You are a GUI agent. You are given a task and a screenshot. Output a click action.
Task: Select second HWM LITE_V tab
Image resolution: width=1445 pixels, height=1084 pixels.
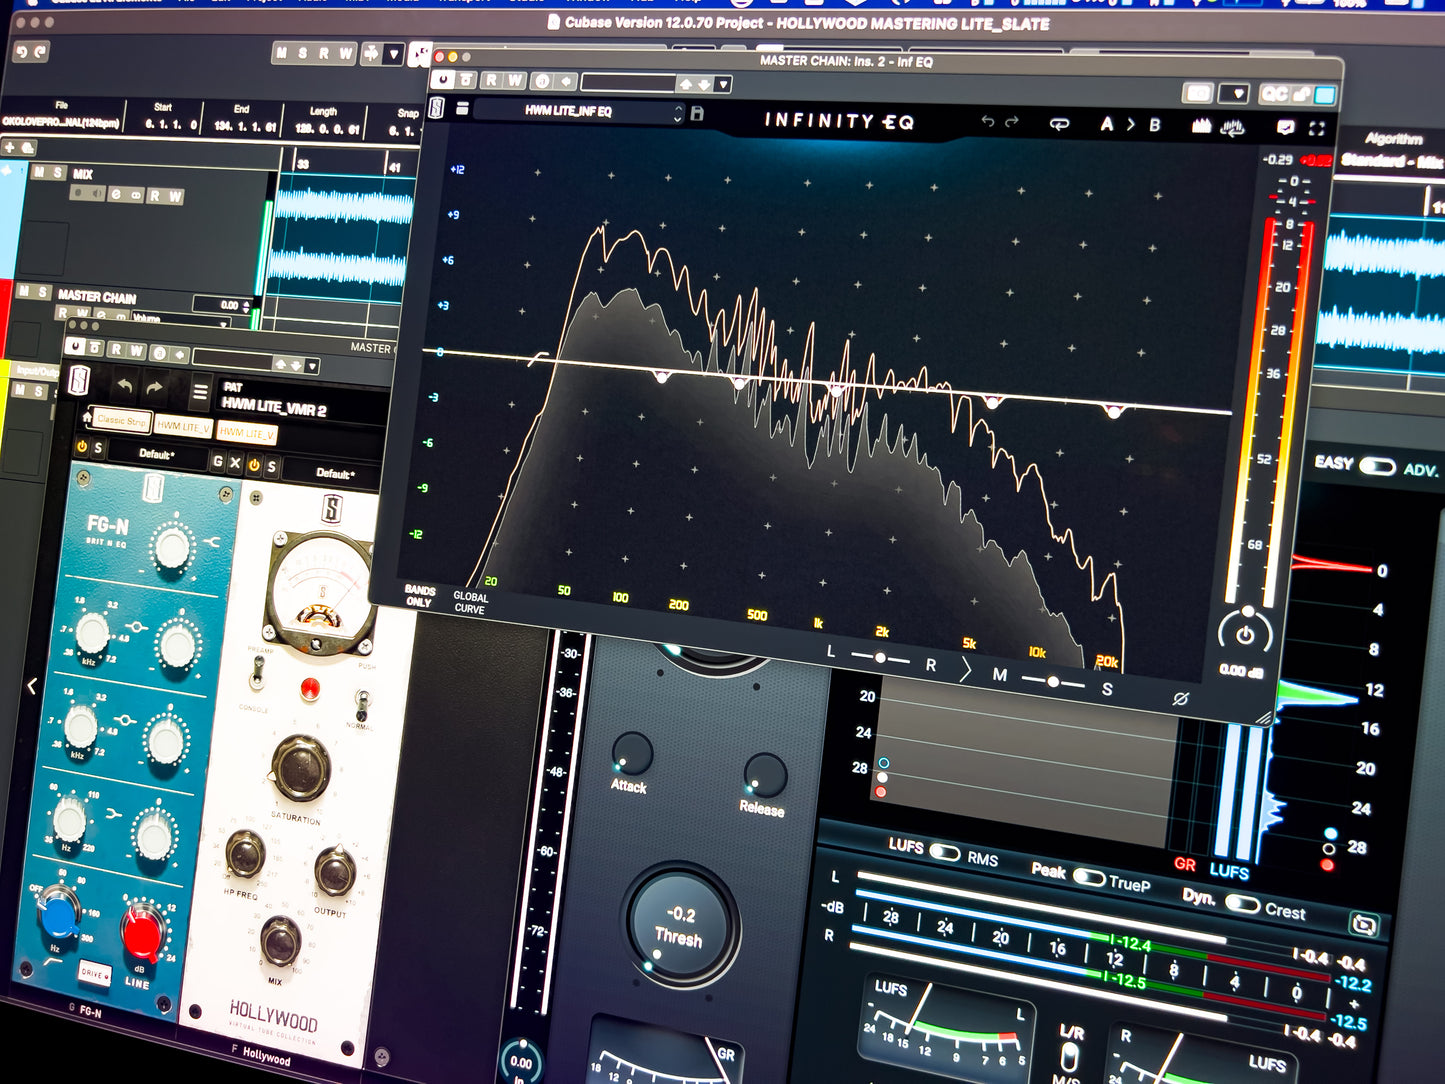click(183, 426)
